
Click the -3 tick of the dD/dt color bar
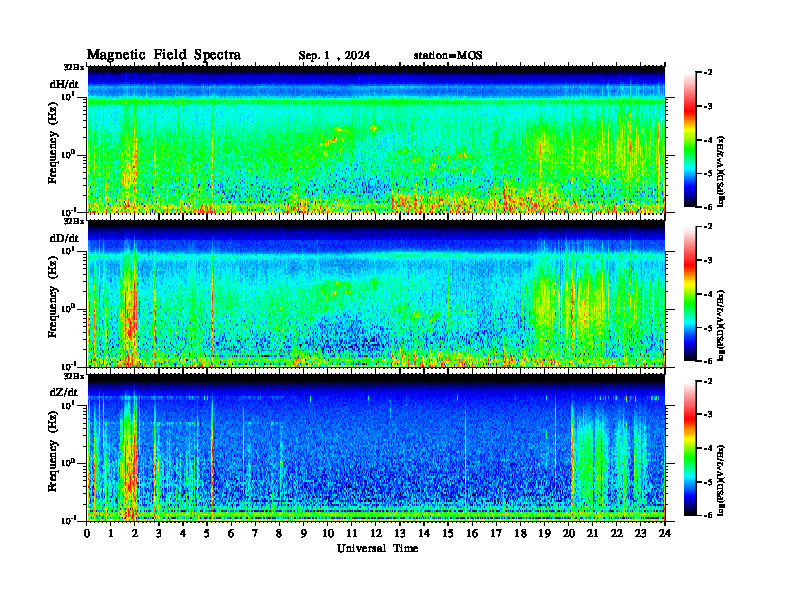tap(707, 261)
